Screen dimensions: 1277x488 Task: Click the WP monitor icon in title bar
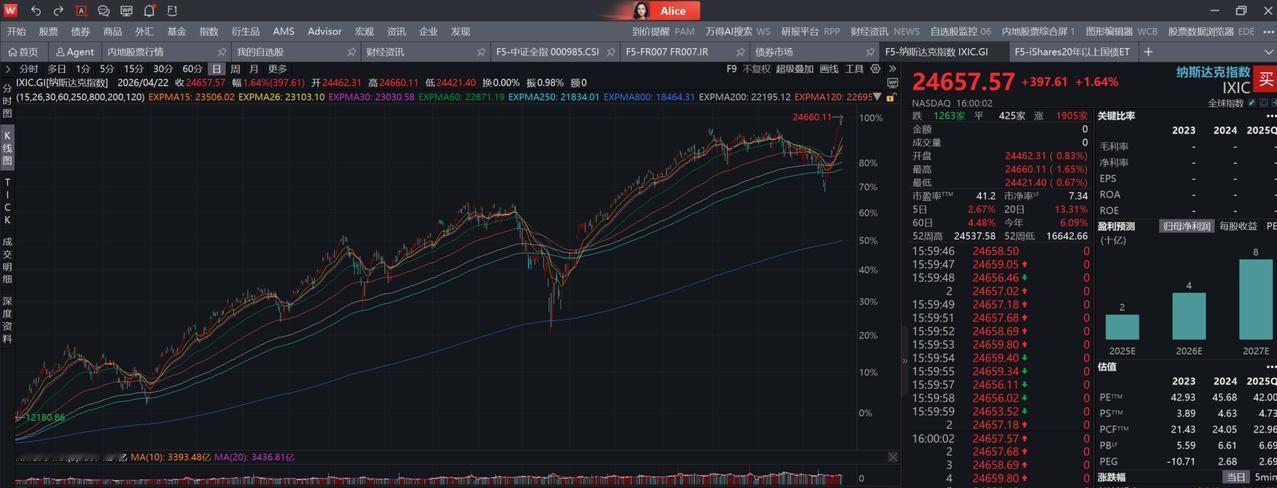126,11
